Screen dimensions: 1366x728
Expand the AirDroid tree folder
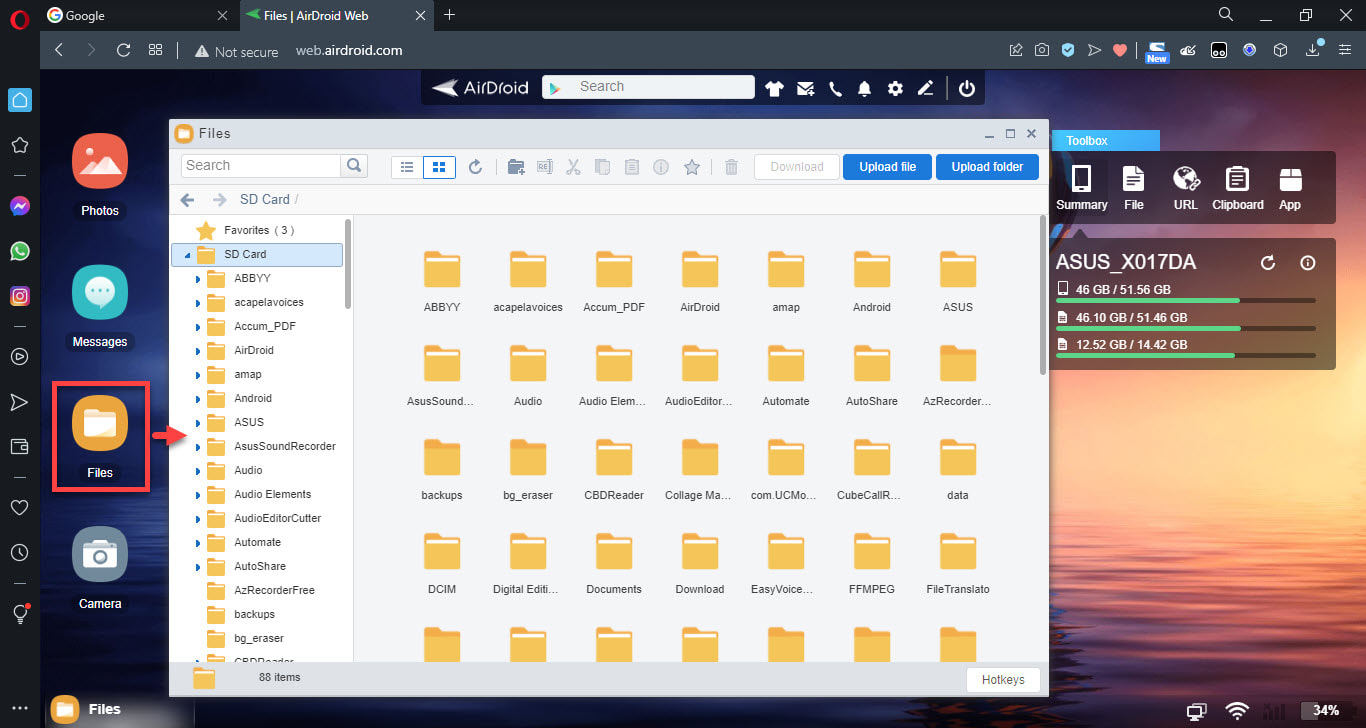pyautogui.click(x=198, y=351)
